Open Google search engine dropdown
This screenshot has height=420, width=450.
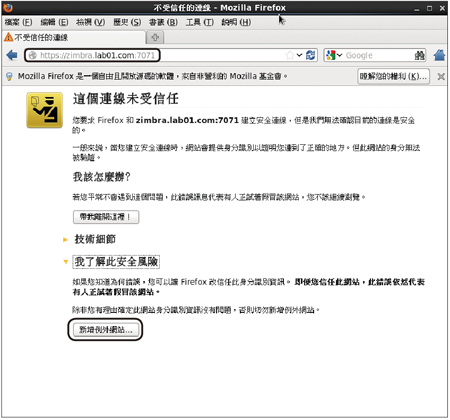tap(334, 55)
